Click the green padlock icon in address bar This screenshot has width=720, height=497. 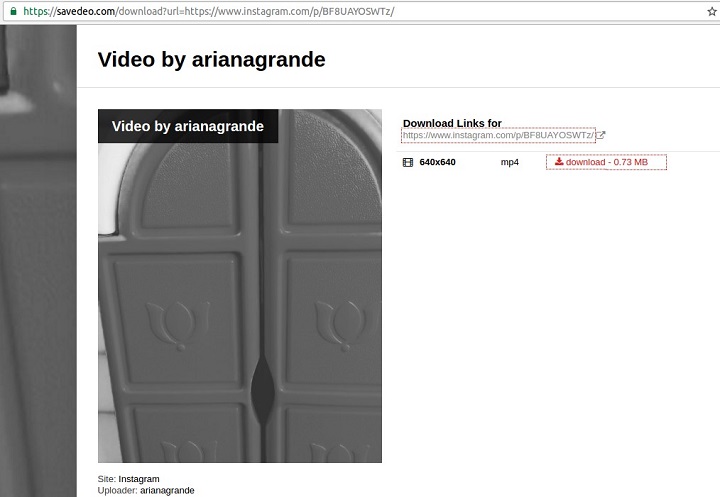click(x=13, y=11)
